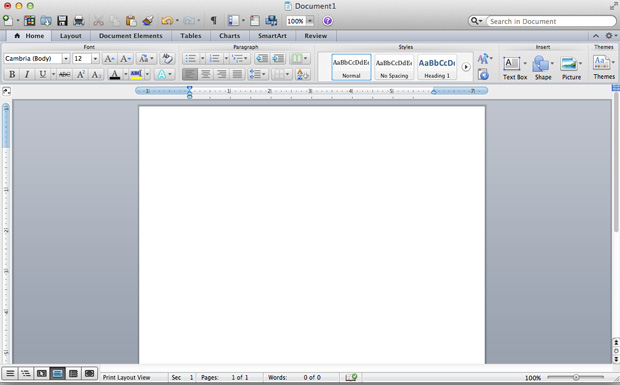Justify the text
620x385 pixels.
(237, 74)
